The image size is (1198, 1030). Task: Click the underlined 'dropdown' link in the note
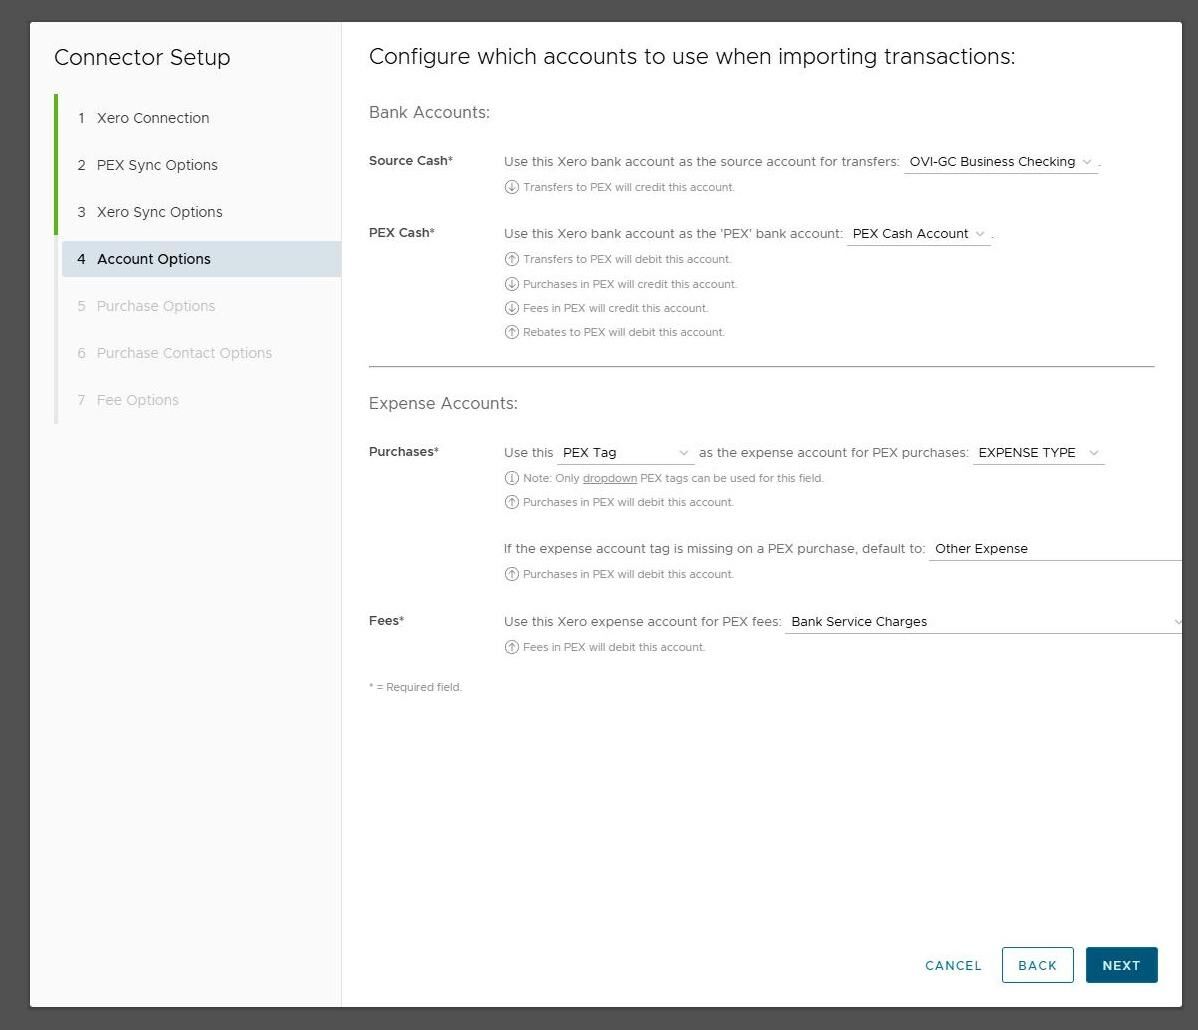coord(610,478)
